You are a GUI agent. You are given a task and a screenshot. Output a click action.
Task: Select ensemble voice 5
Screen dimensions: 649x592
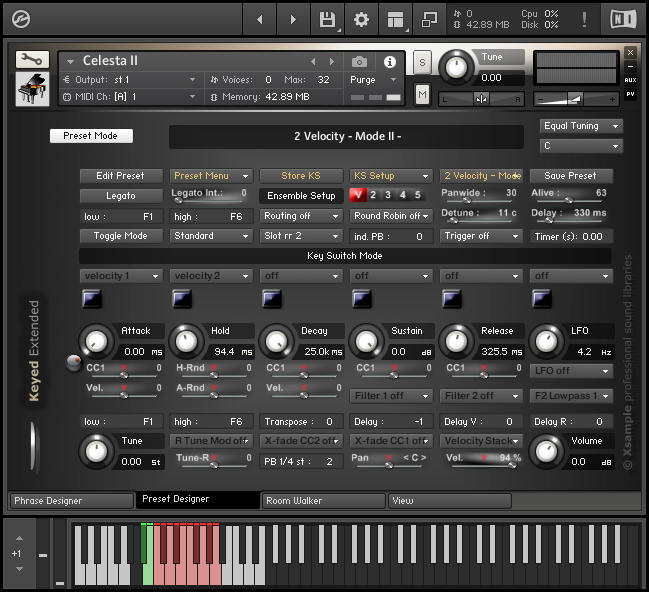click(418, 195)
